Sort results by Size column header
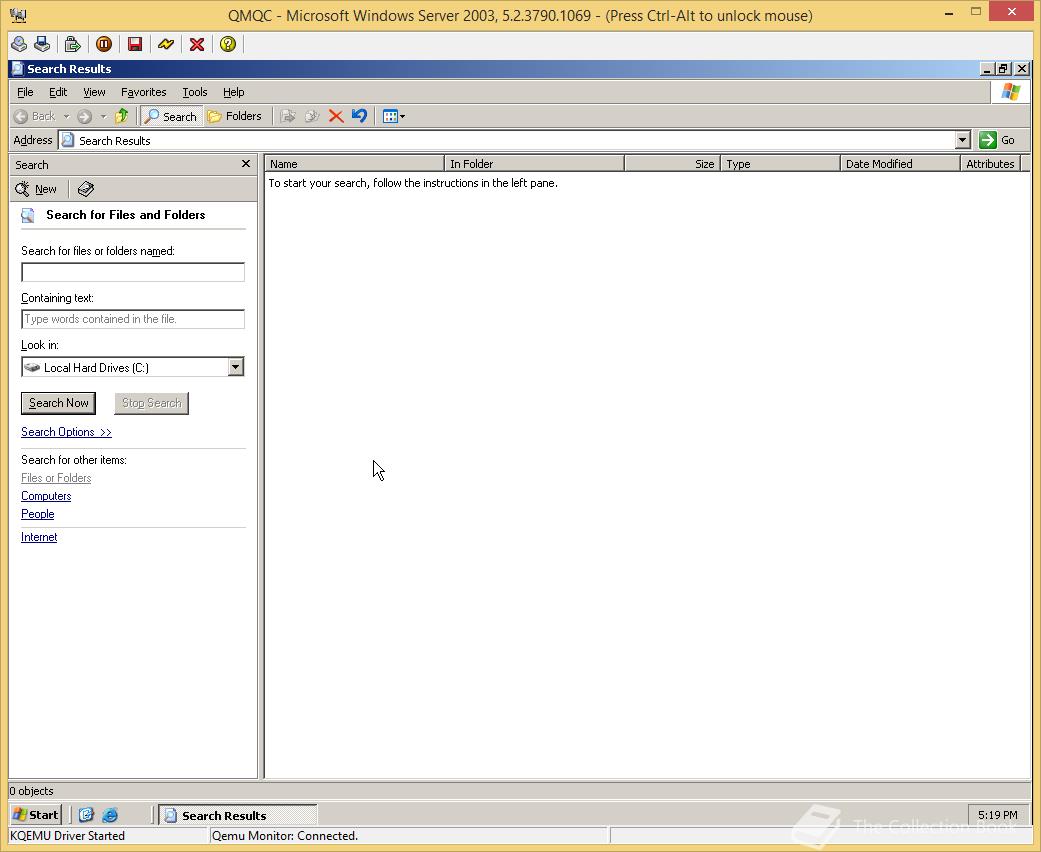This screenshot has width=1041, height=852. click(673, 163)
